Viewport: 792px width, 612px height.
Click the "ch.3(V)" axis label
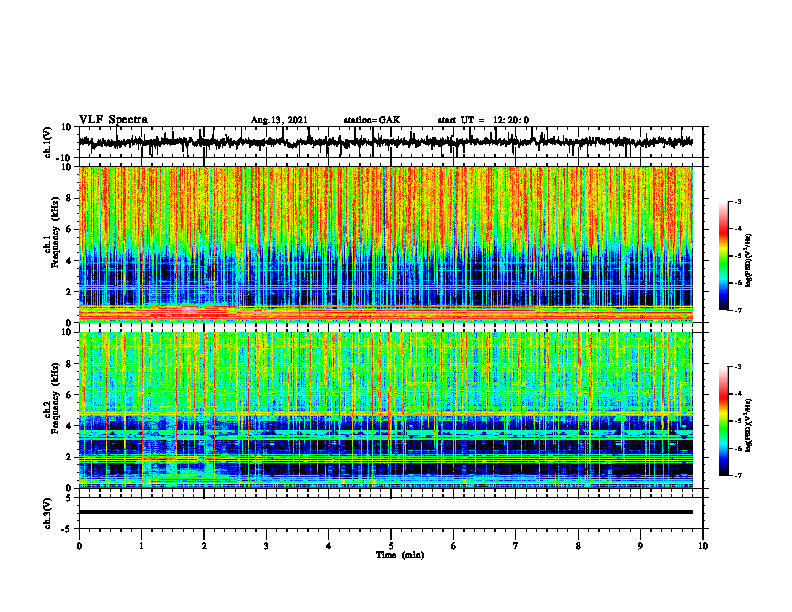(47, 513)
